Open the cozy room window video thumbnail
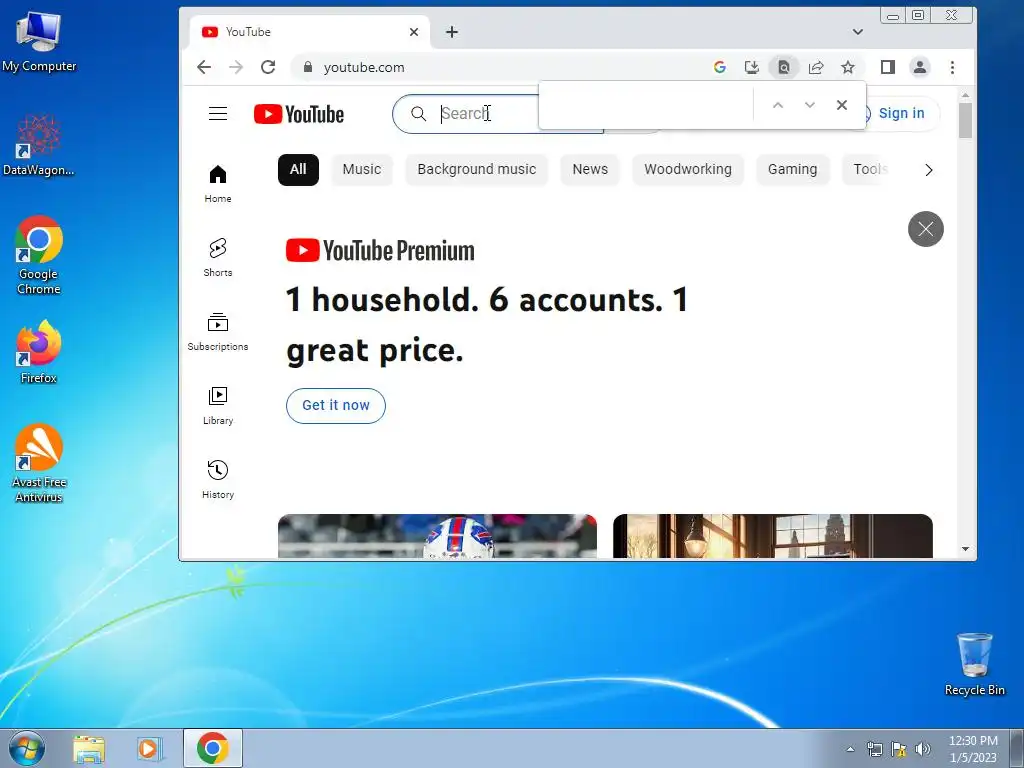 pos(773,536)
